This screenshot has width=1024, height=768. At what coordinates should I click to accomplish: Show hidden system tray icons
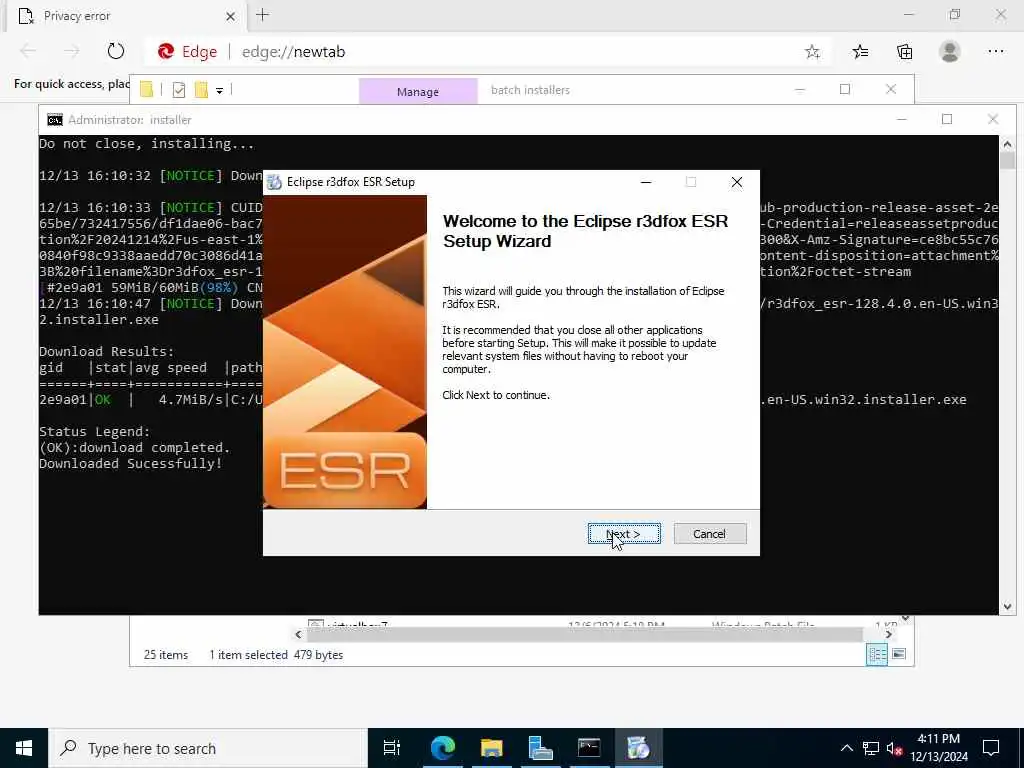tap(846, 748)
